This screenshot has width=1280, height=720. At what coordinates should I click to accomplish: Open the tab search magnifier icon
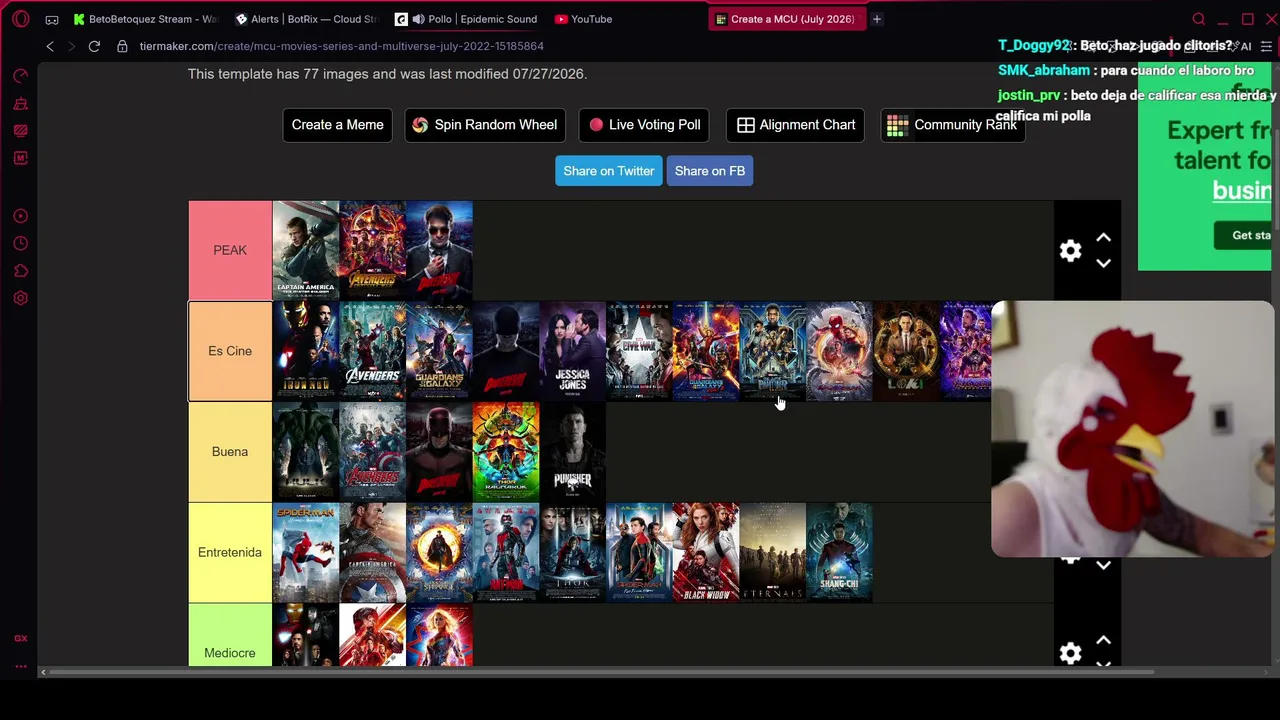click(x=1199, y=19)
